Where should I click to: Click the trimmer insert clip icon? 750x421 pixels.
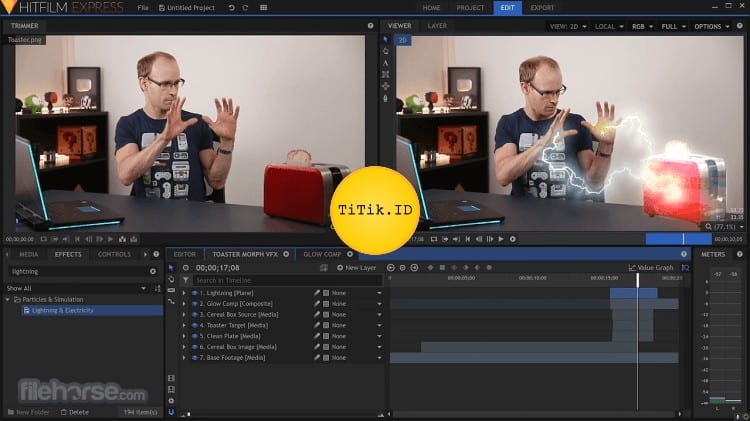coord(122,239)
